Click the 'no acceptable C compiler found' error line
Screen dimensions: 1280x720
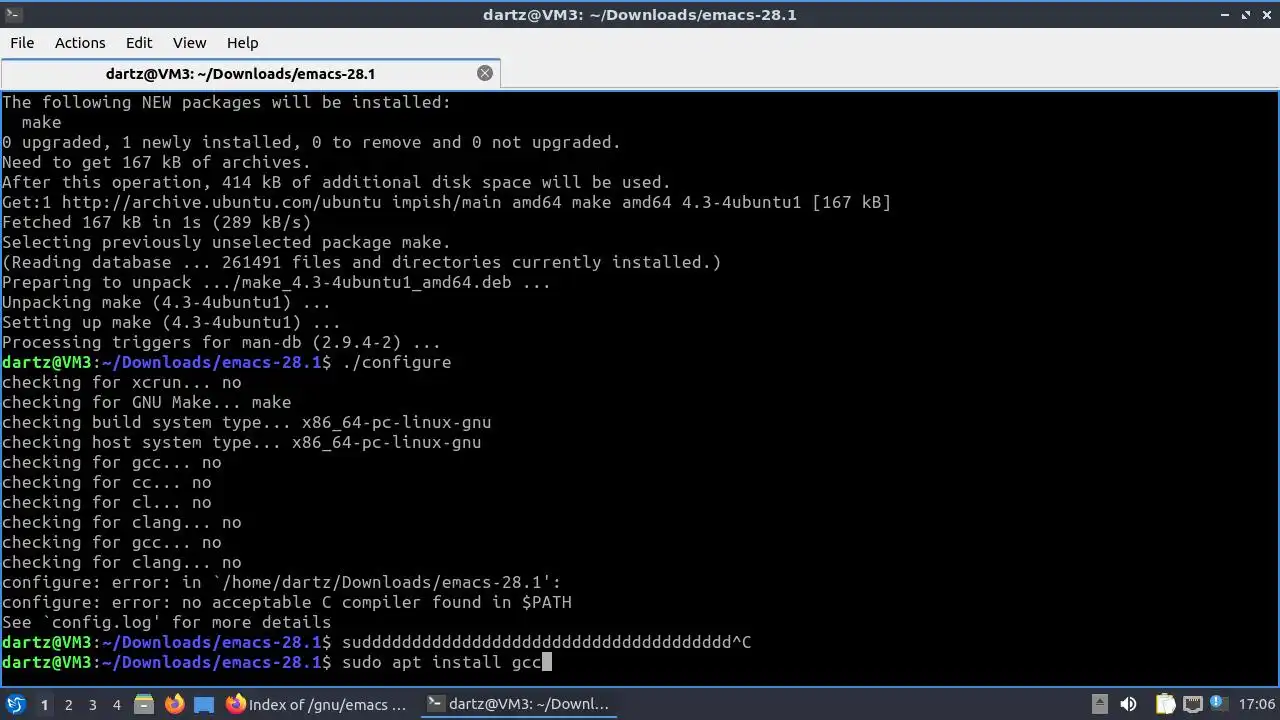[287, 602]
